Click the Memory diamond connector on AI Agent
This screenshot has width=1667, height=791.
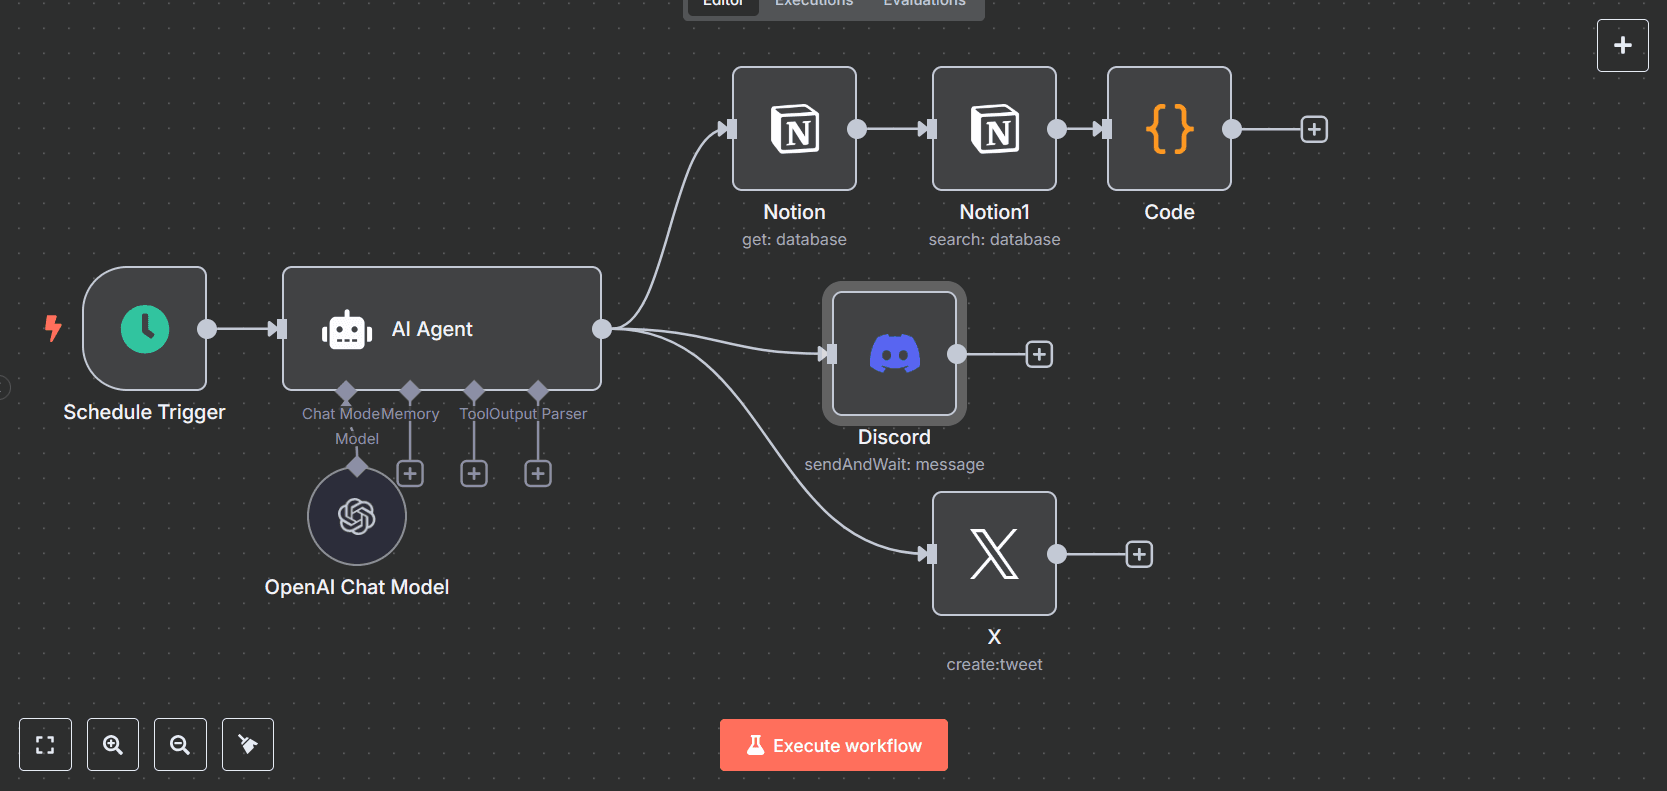410,390
